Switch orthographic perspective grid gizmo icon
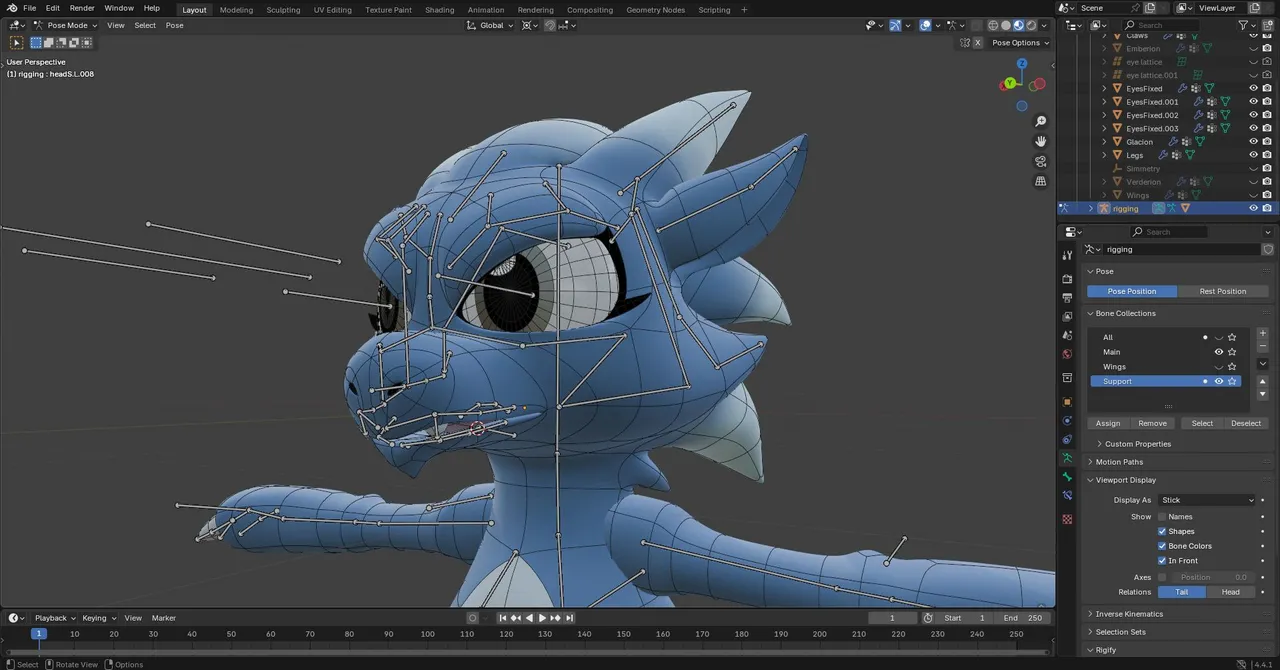1280x670 pixels. coord(1041,181)
